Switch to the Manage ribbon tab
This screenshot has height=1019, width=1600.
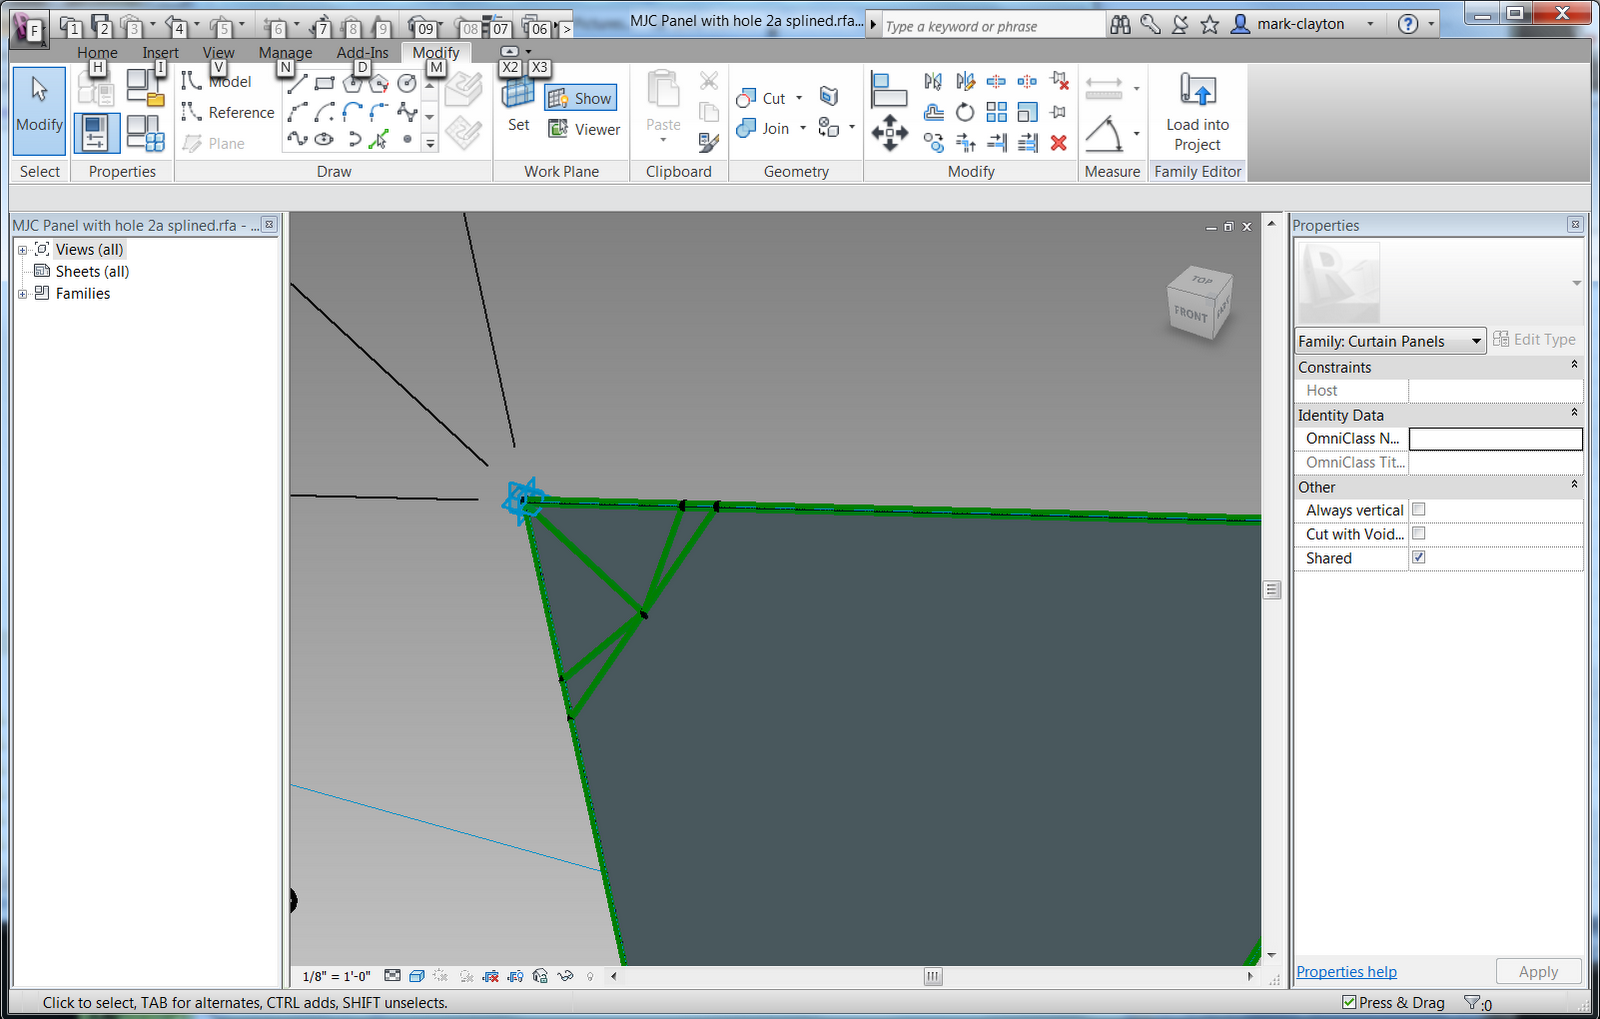coord(285,52)
